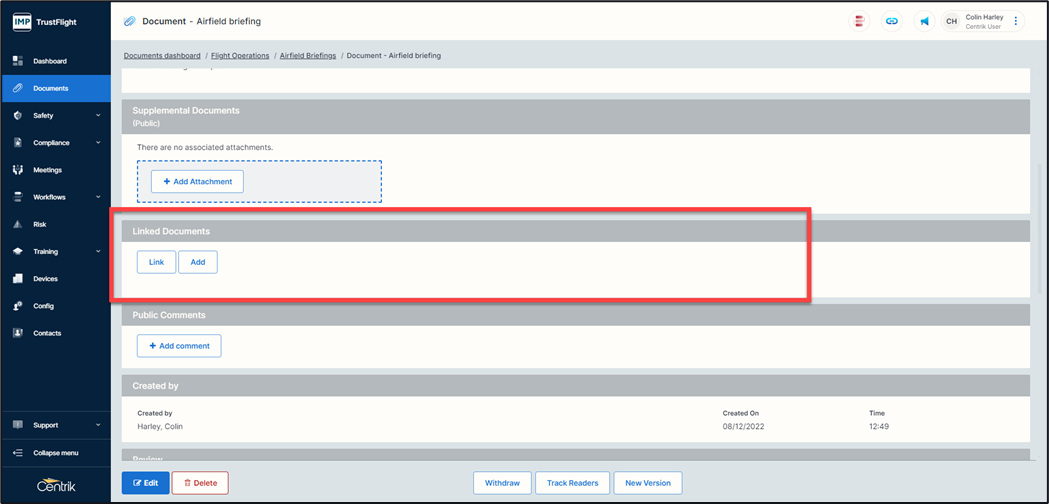Image resolution: width=1049 pixels, height=504 pixels.
Task: Open Meetings via its sidebar icon
Action: coord(18,170)
